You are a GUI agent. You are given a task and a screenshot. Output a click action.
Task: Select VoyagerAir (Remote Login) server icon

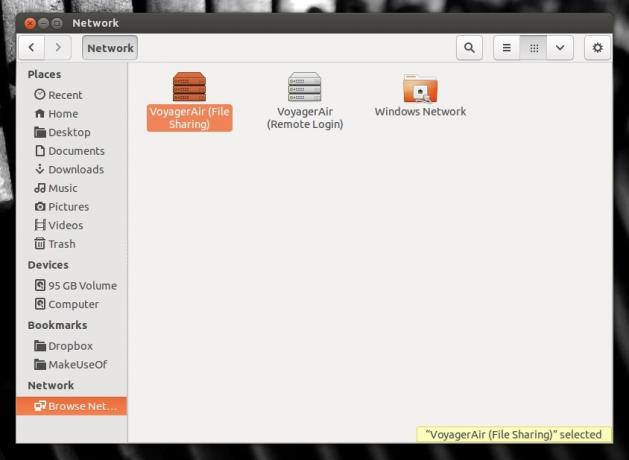304,87
